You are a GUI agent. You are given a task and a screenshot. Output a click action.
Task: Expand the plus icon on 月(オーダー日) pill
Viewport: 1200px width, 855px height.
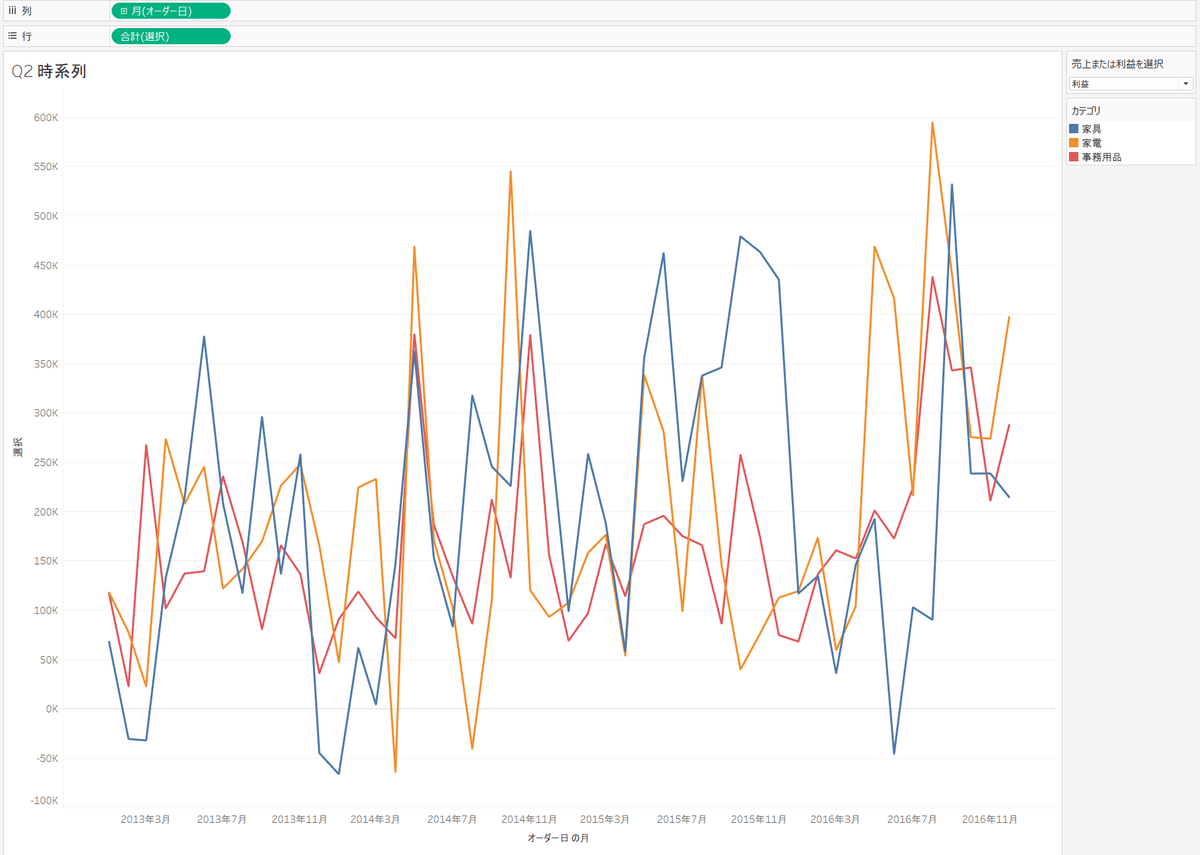[123, 11]
